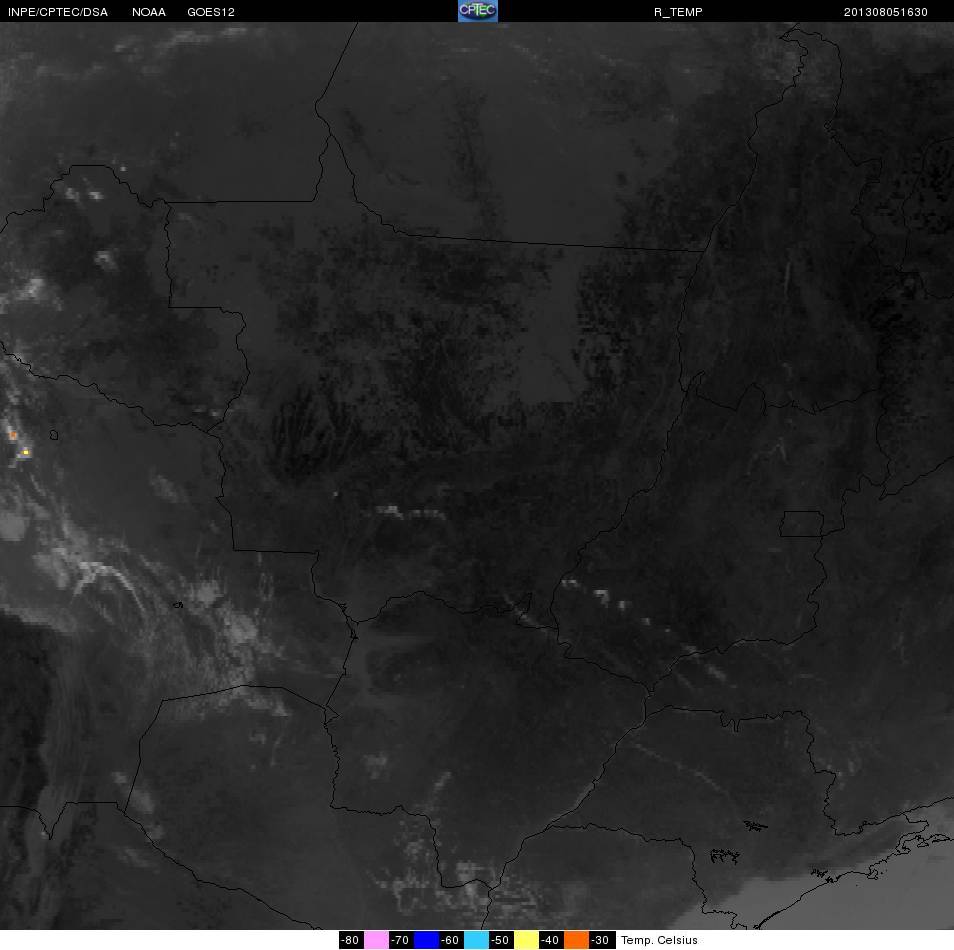Click the yellow legend color swatch
The height and width of the screenshot is (950, 954).
[x=526, y=940]
